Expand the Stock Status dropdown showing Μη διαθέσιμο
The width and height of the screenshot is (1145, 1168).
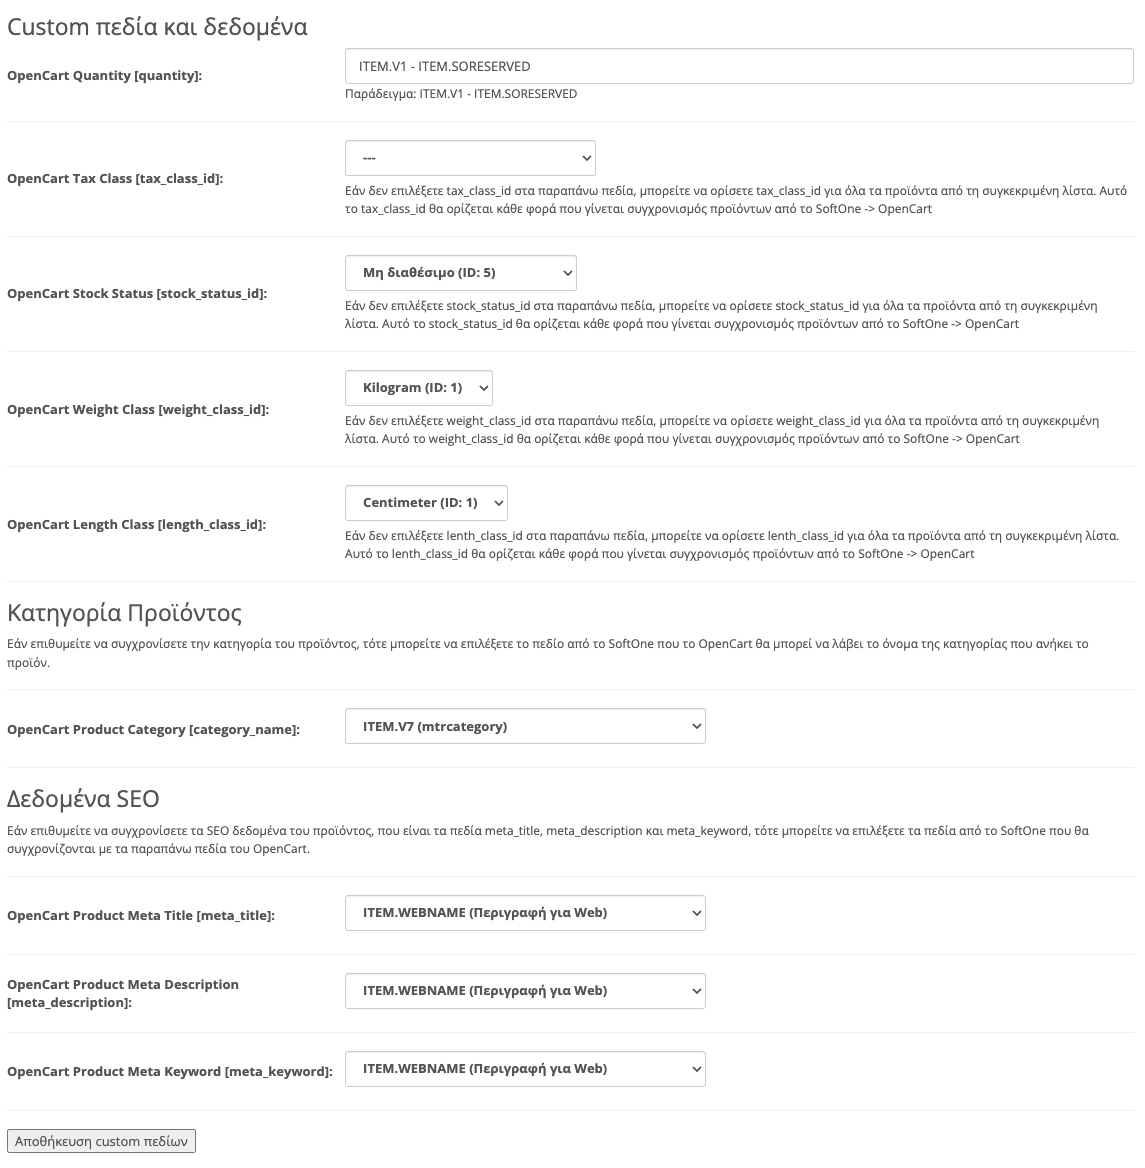click(x=460, y=273)
